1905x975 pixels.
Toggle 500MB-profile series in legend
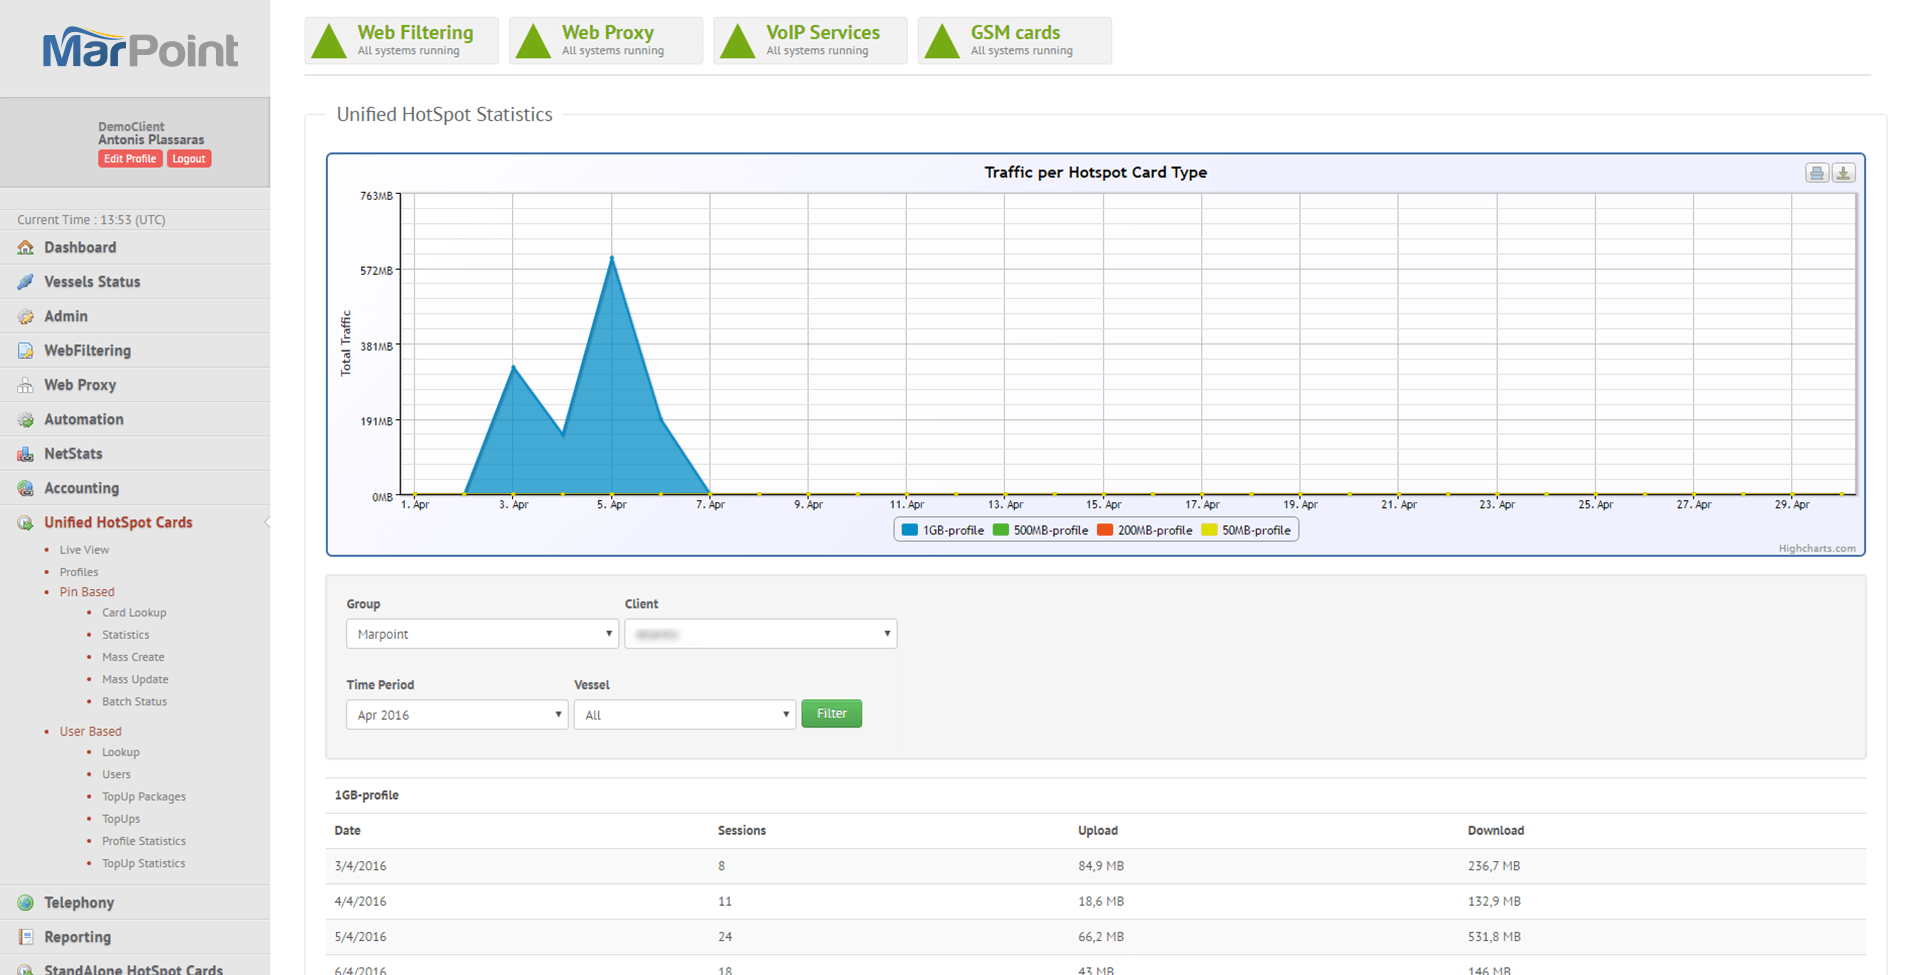(1040, 530)
